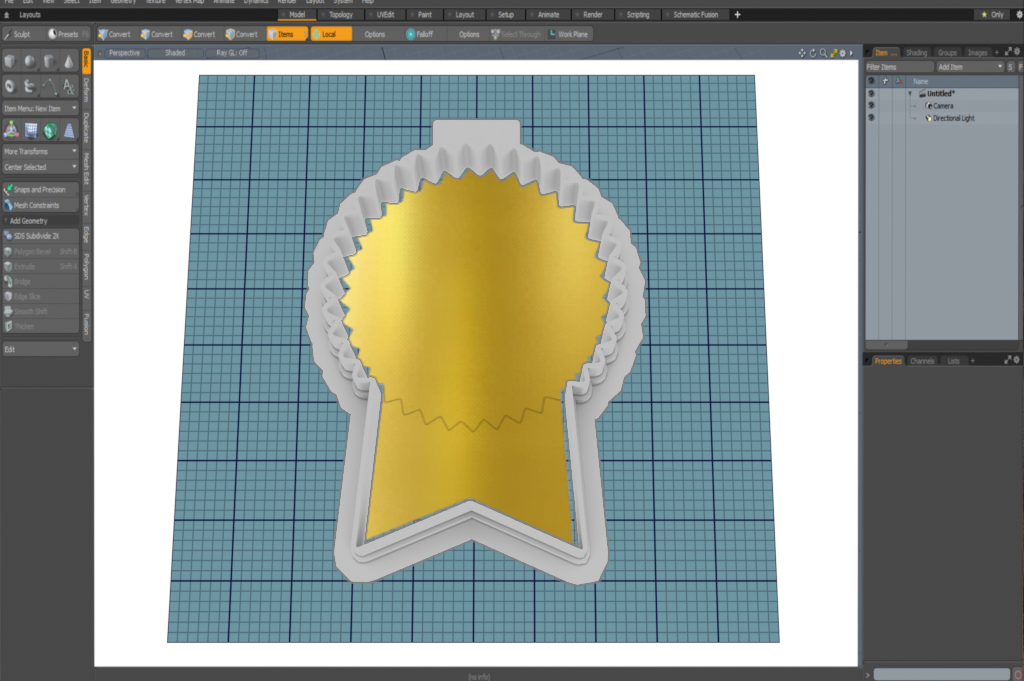Click the Layouts home icon
Viewport: 1024px width, 681px height.
click(7, 14)
